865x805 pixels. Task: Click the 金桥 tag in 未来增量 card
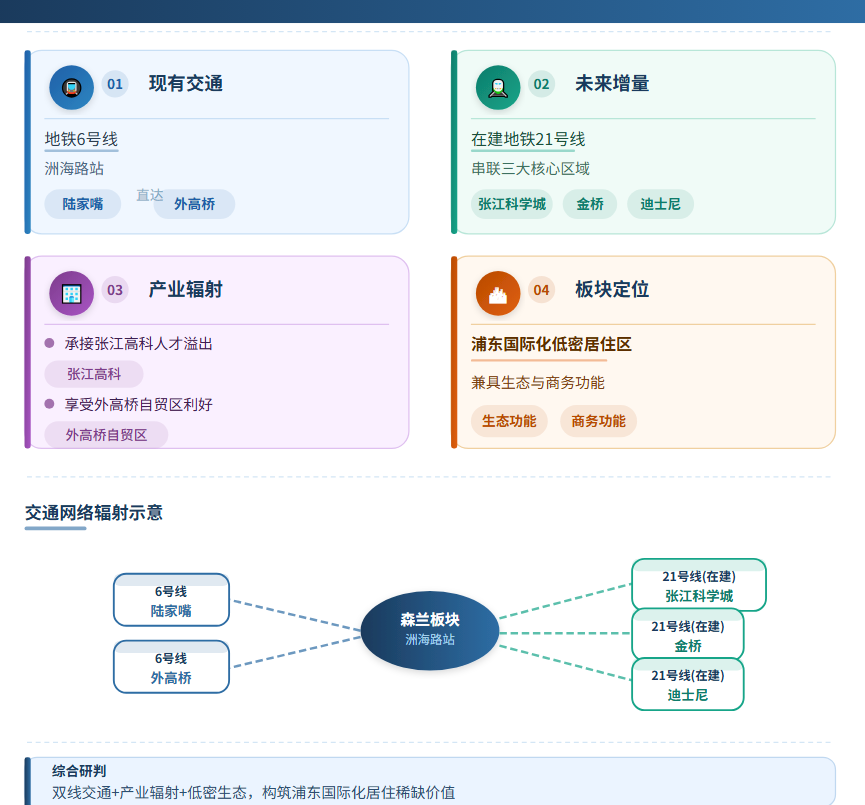[x=590, y=204]
